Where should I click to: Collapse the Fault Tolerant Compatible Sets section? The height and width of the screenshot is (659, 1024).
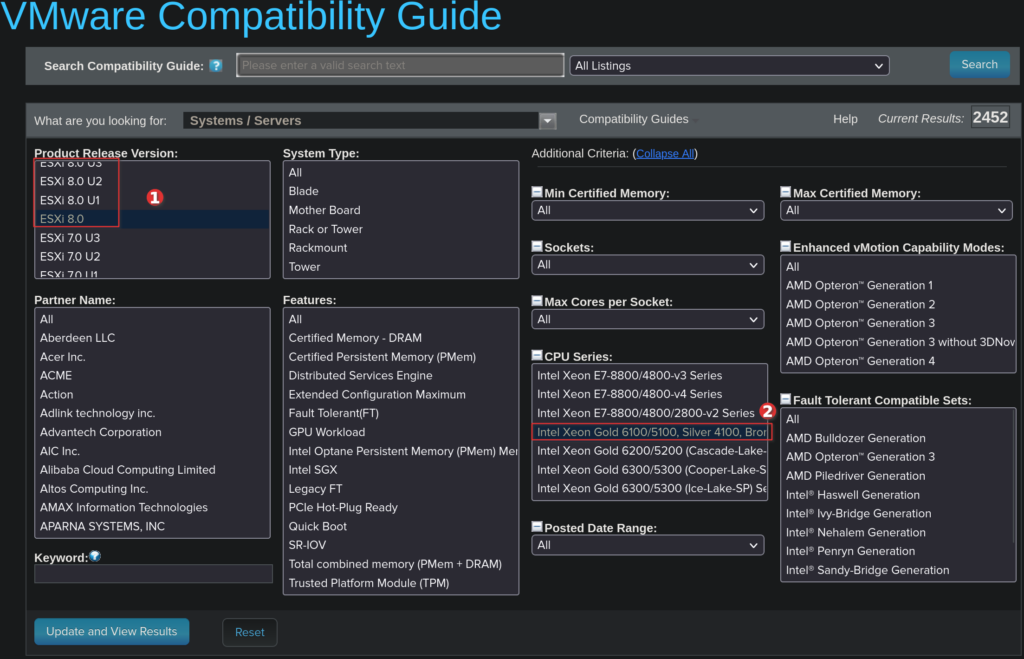click(786, 400)
